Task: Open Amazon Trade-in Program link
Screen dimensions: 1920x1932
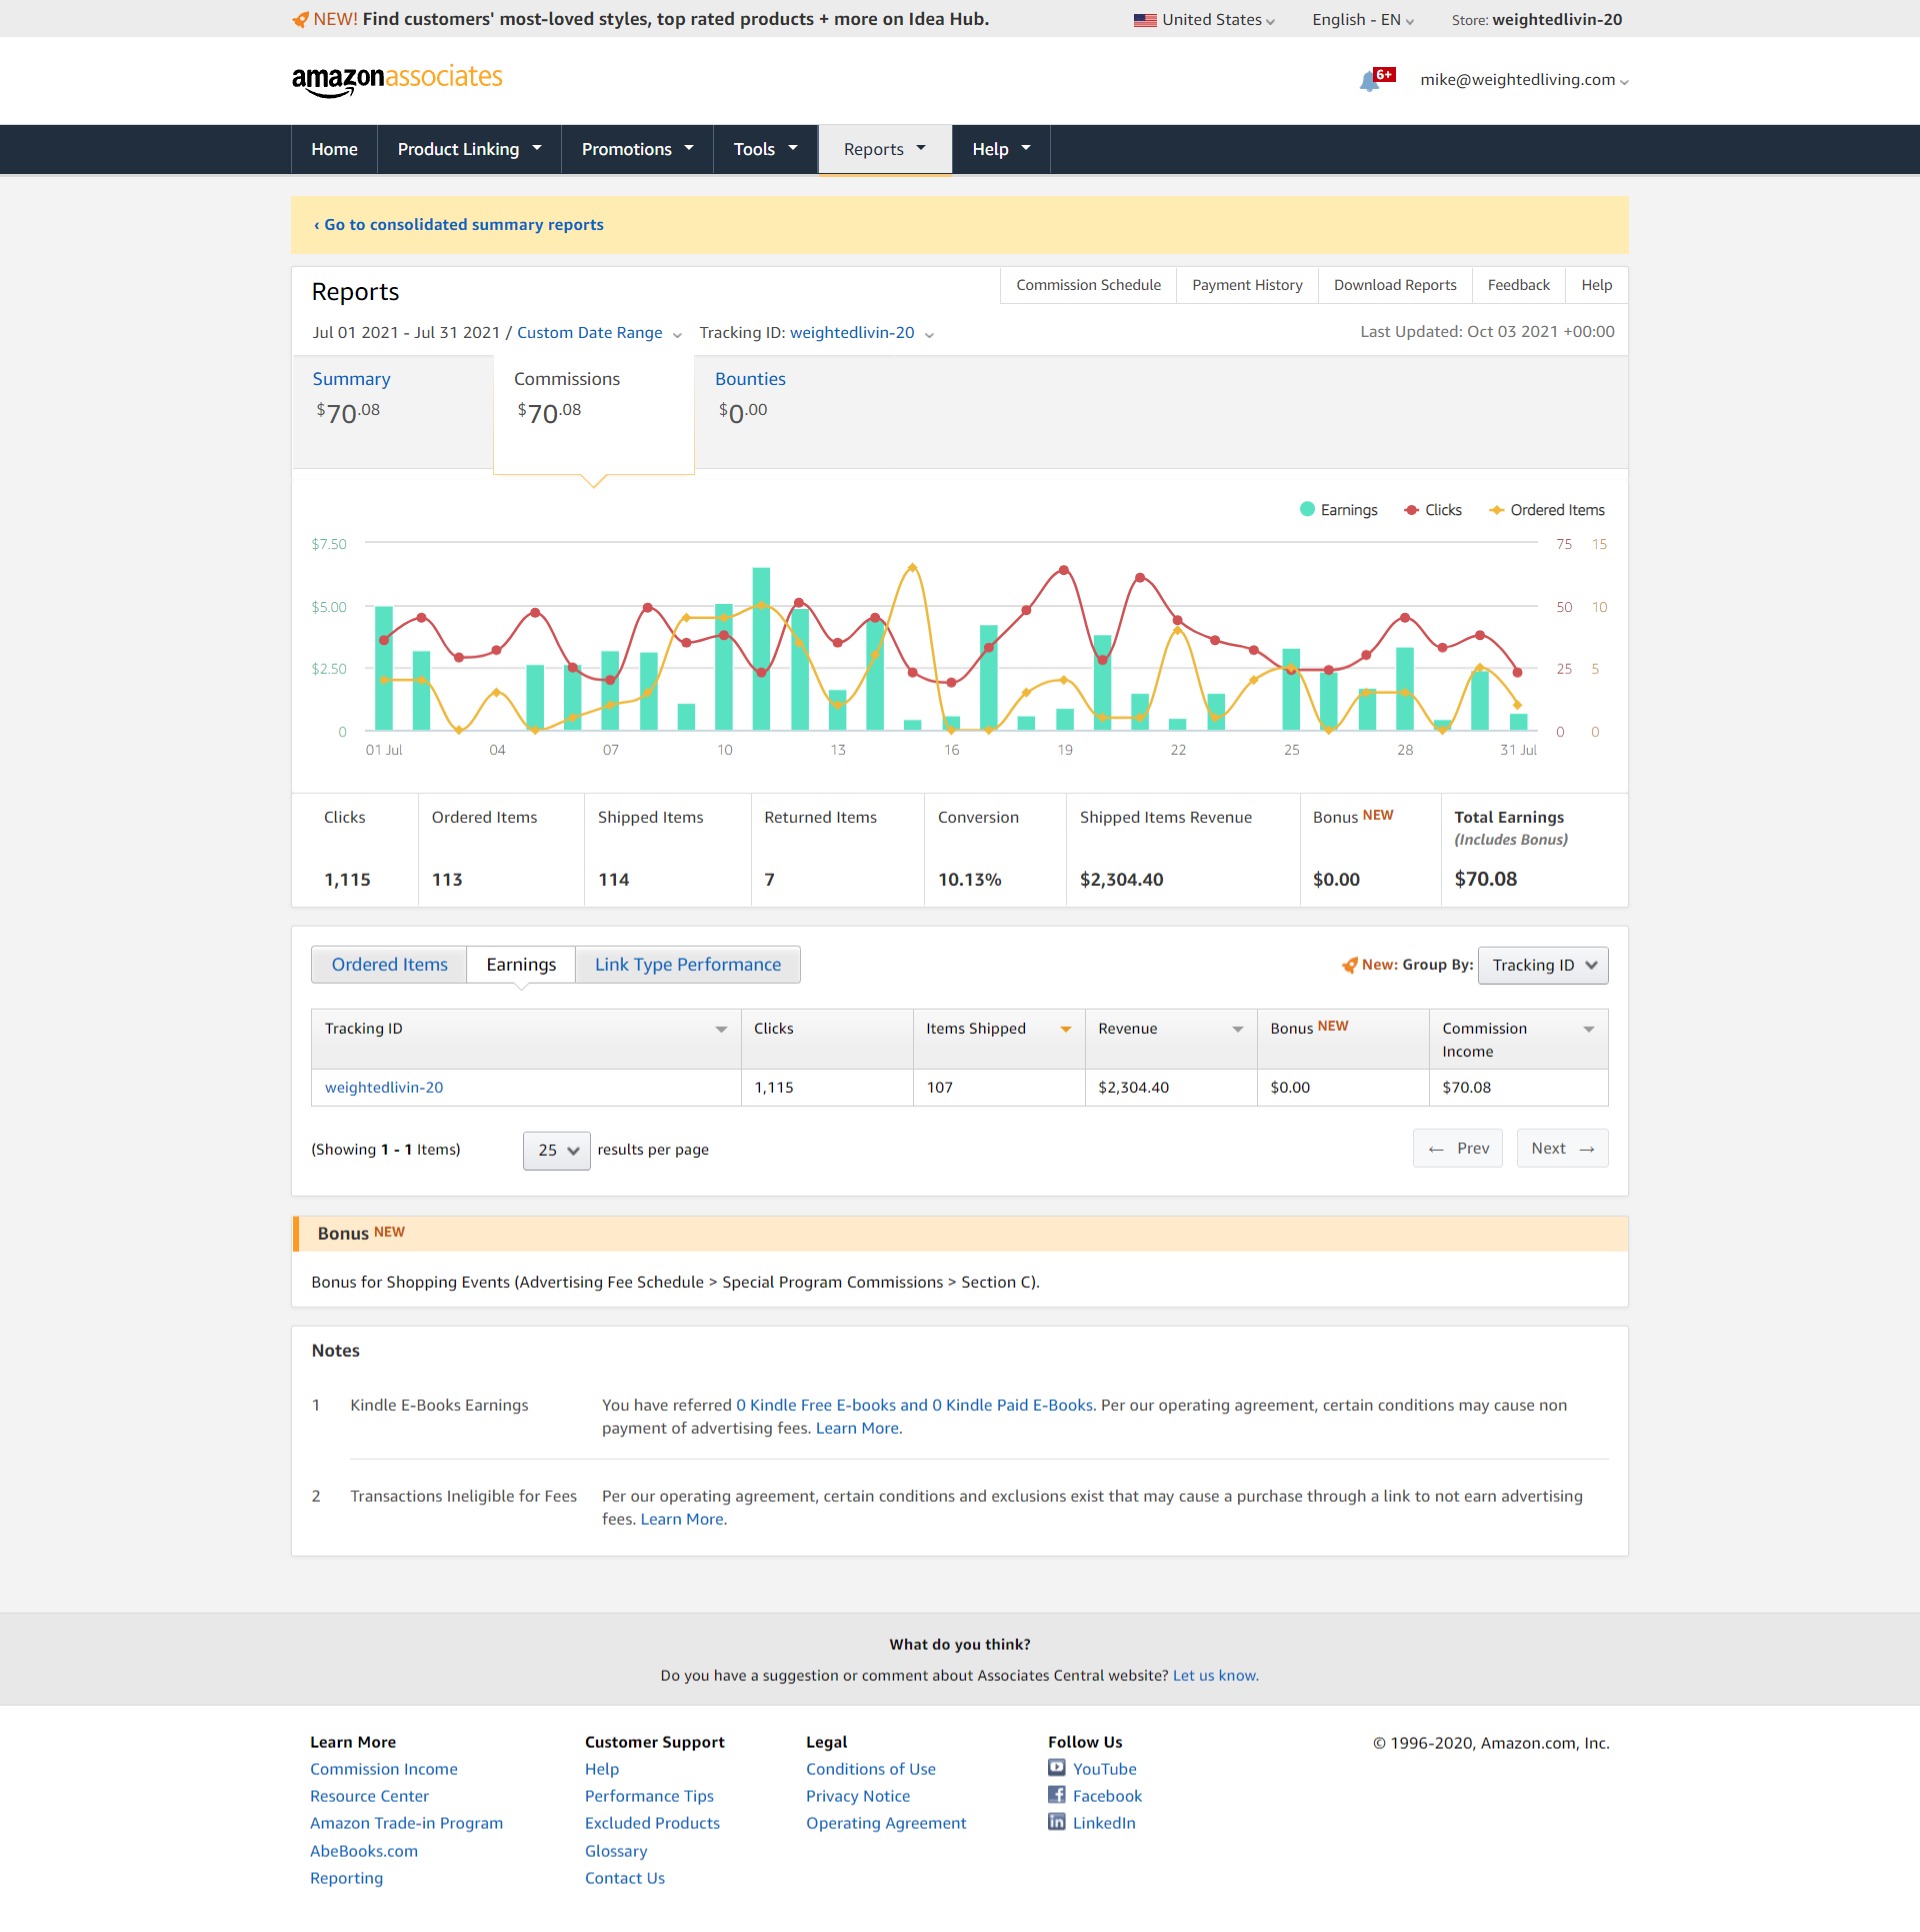Action: (406, 1823)
